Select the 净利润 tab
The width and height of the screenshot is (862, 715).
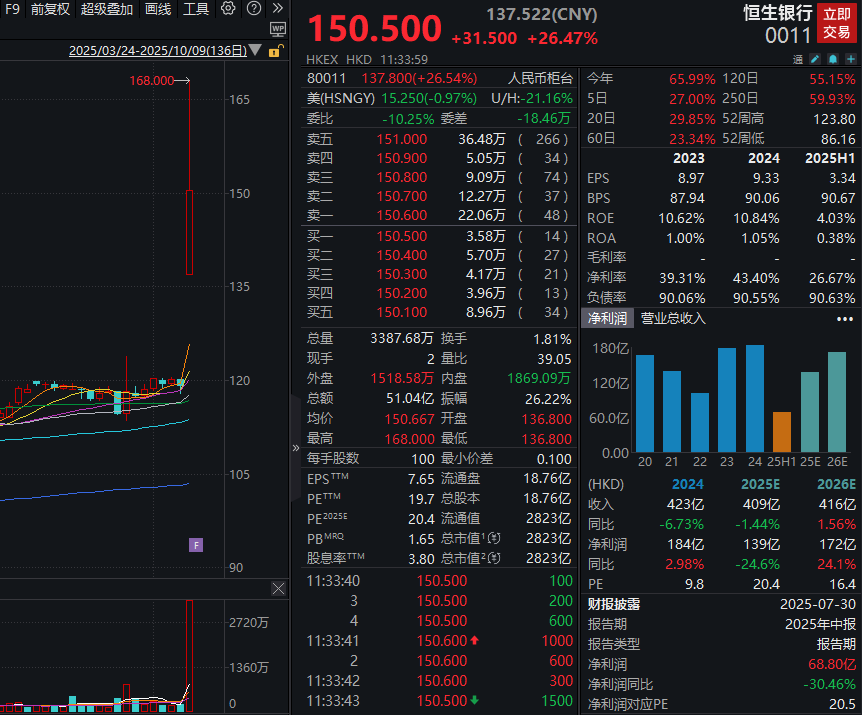click(606, 318)
